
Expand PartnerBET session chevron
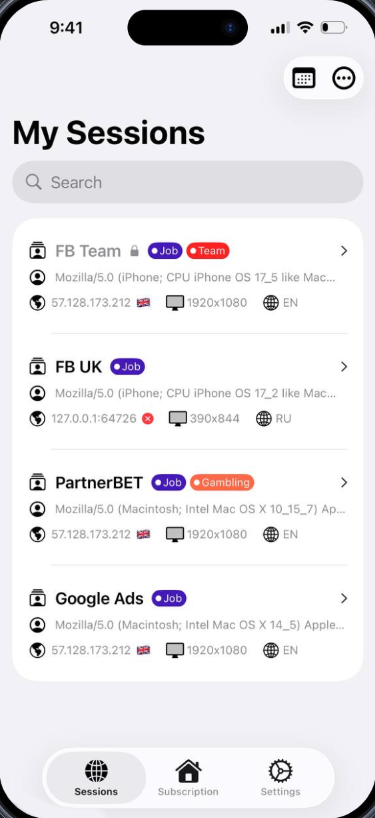click(x=344, y=483)
